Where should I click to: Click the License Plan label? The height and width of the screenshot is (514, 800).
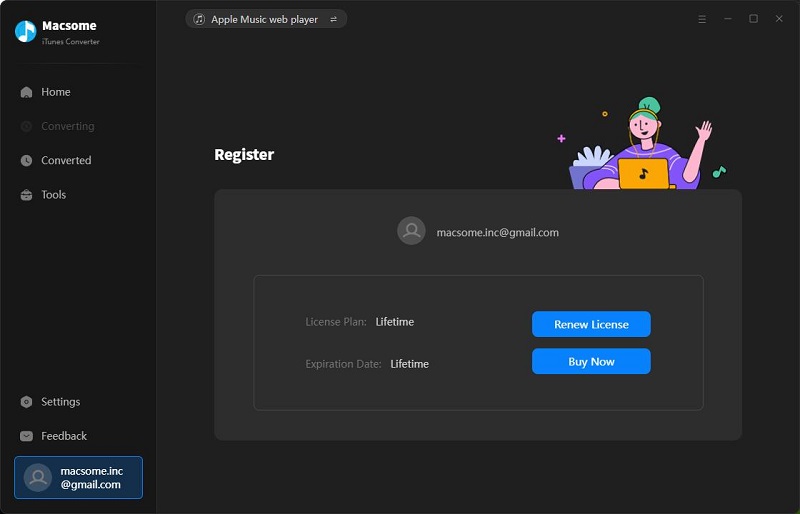click(336, 322)
